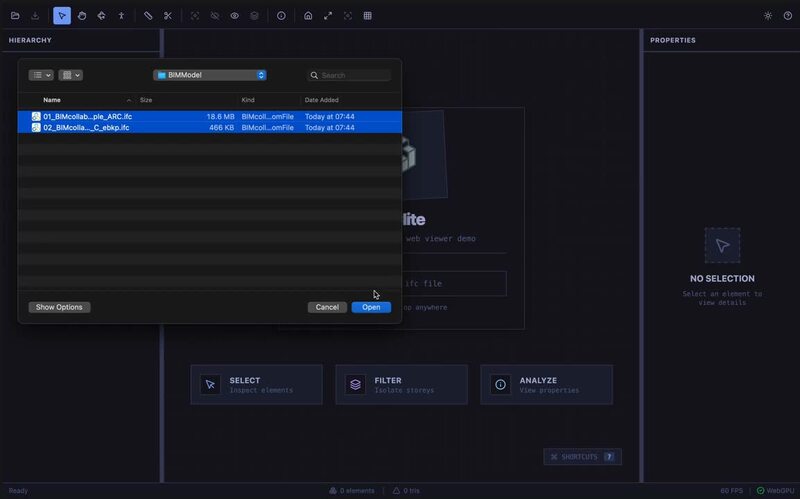Click the 60 FPS status text
The width and height of the screenshot is (800, 499).
(x=732, y=491)
